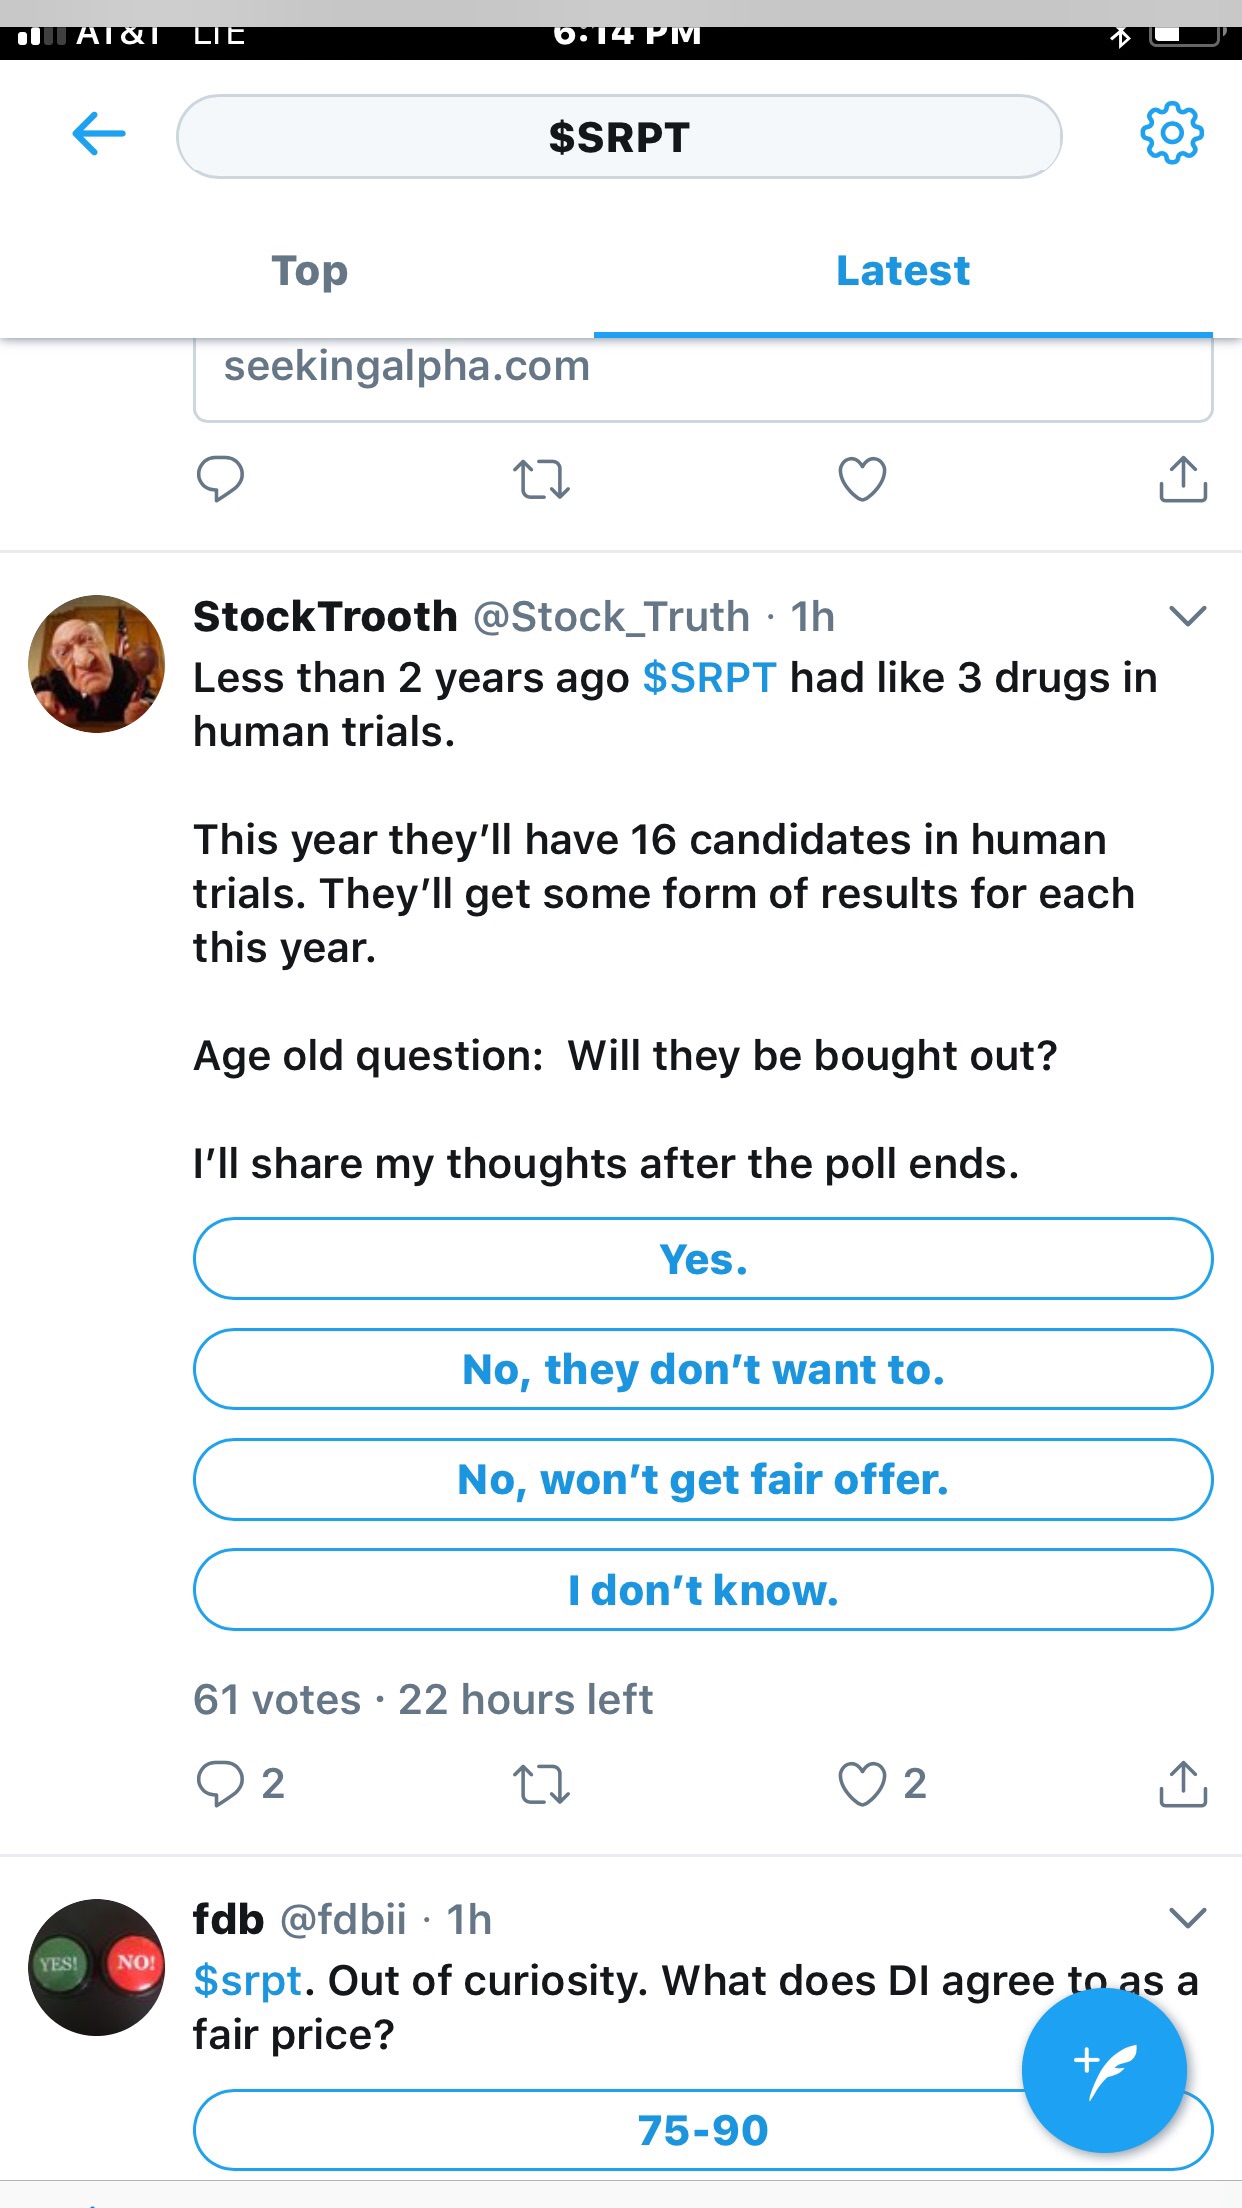This screenshot has width=1242, height=2208.
Task: Like the seekingalpha.com tweet
Action: [862, 479]
